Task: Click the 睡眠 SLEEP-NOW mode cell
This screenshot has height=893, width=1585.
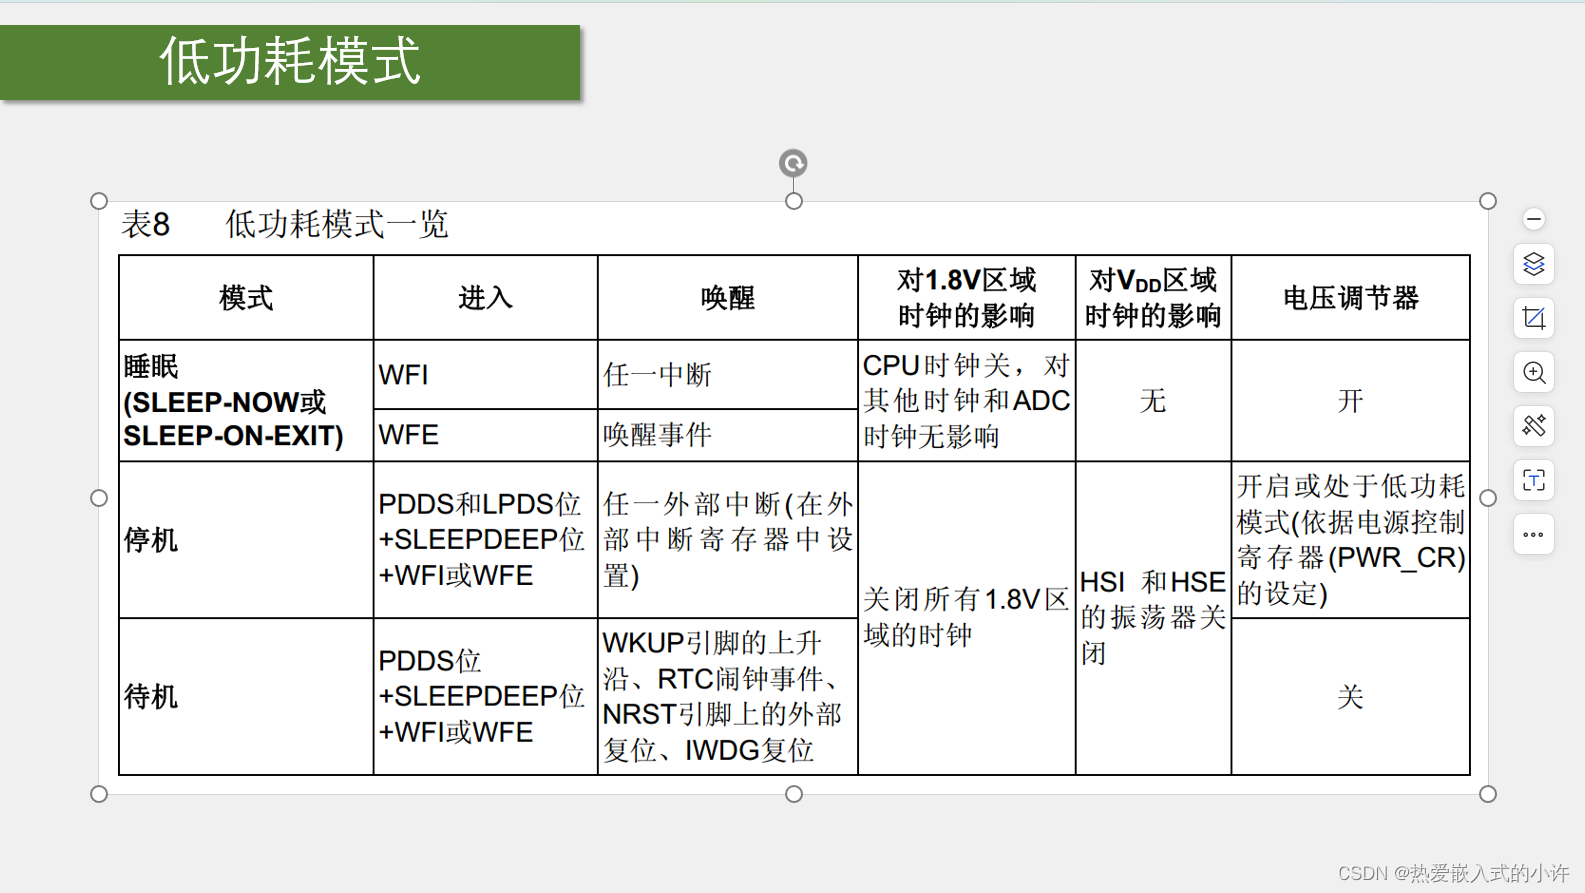Action: [246, 401]
